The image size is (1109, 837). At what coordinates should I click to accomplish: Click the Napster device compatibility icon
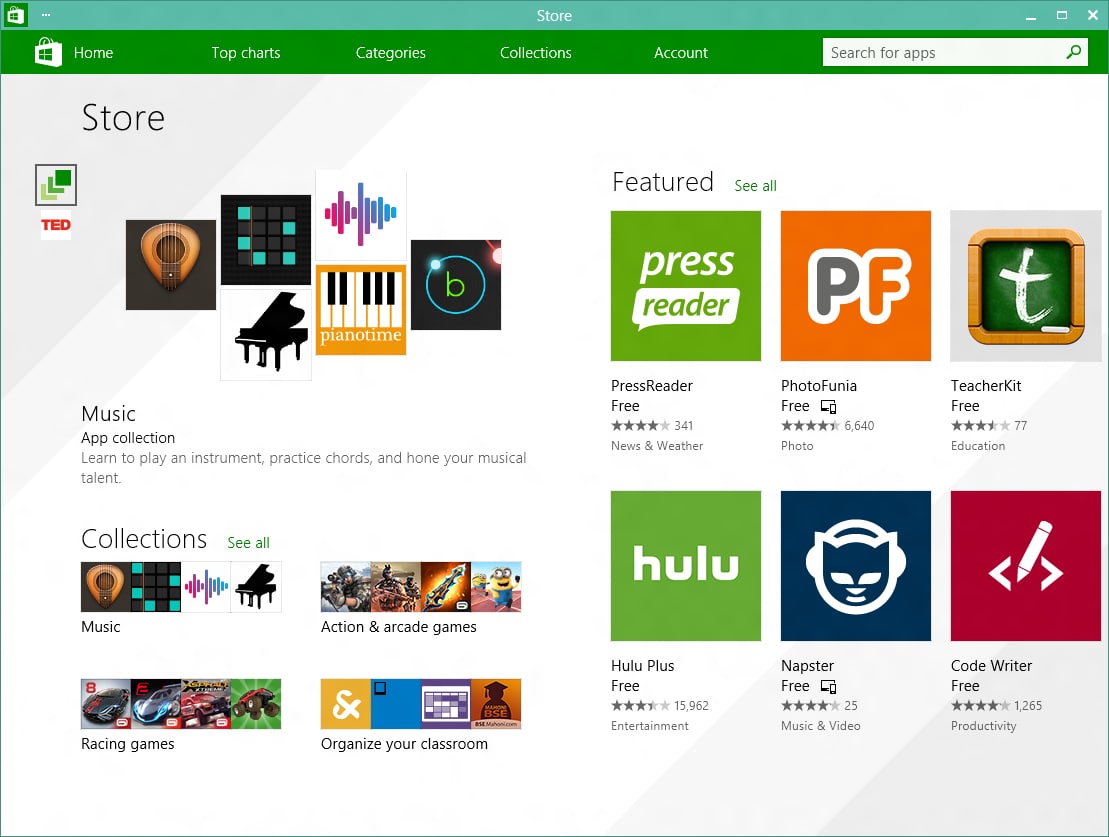tap(828, 687)
